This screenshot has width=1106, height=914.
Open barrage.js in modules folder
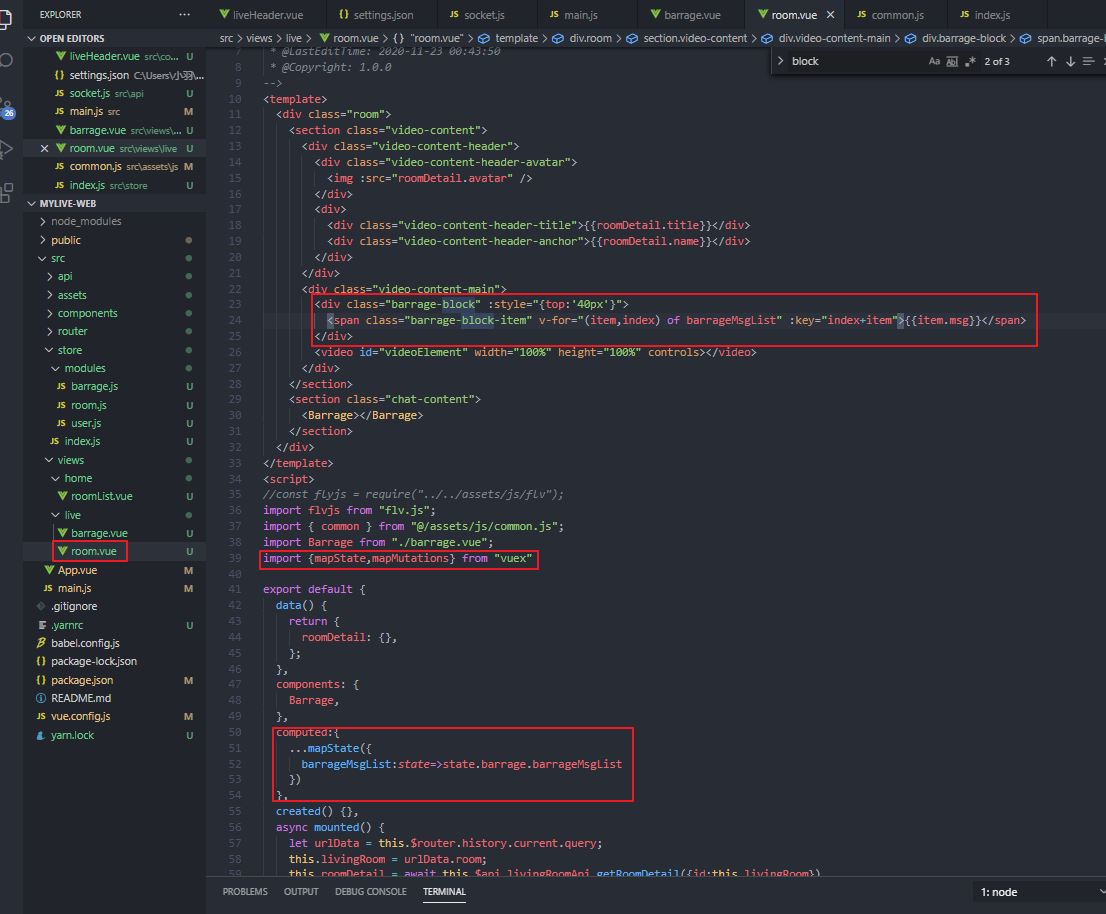coord(95,386)
